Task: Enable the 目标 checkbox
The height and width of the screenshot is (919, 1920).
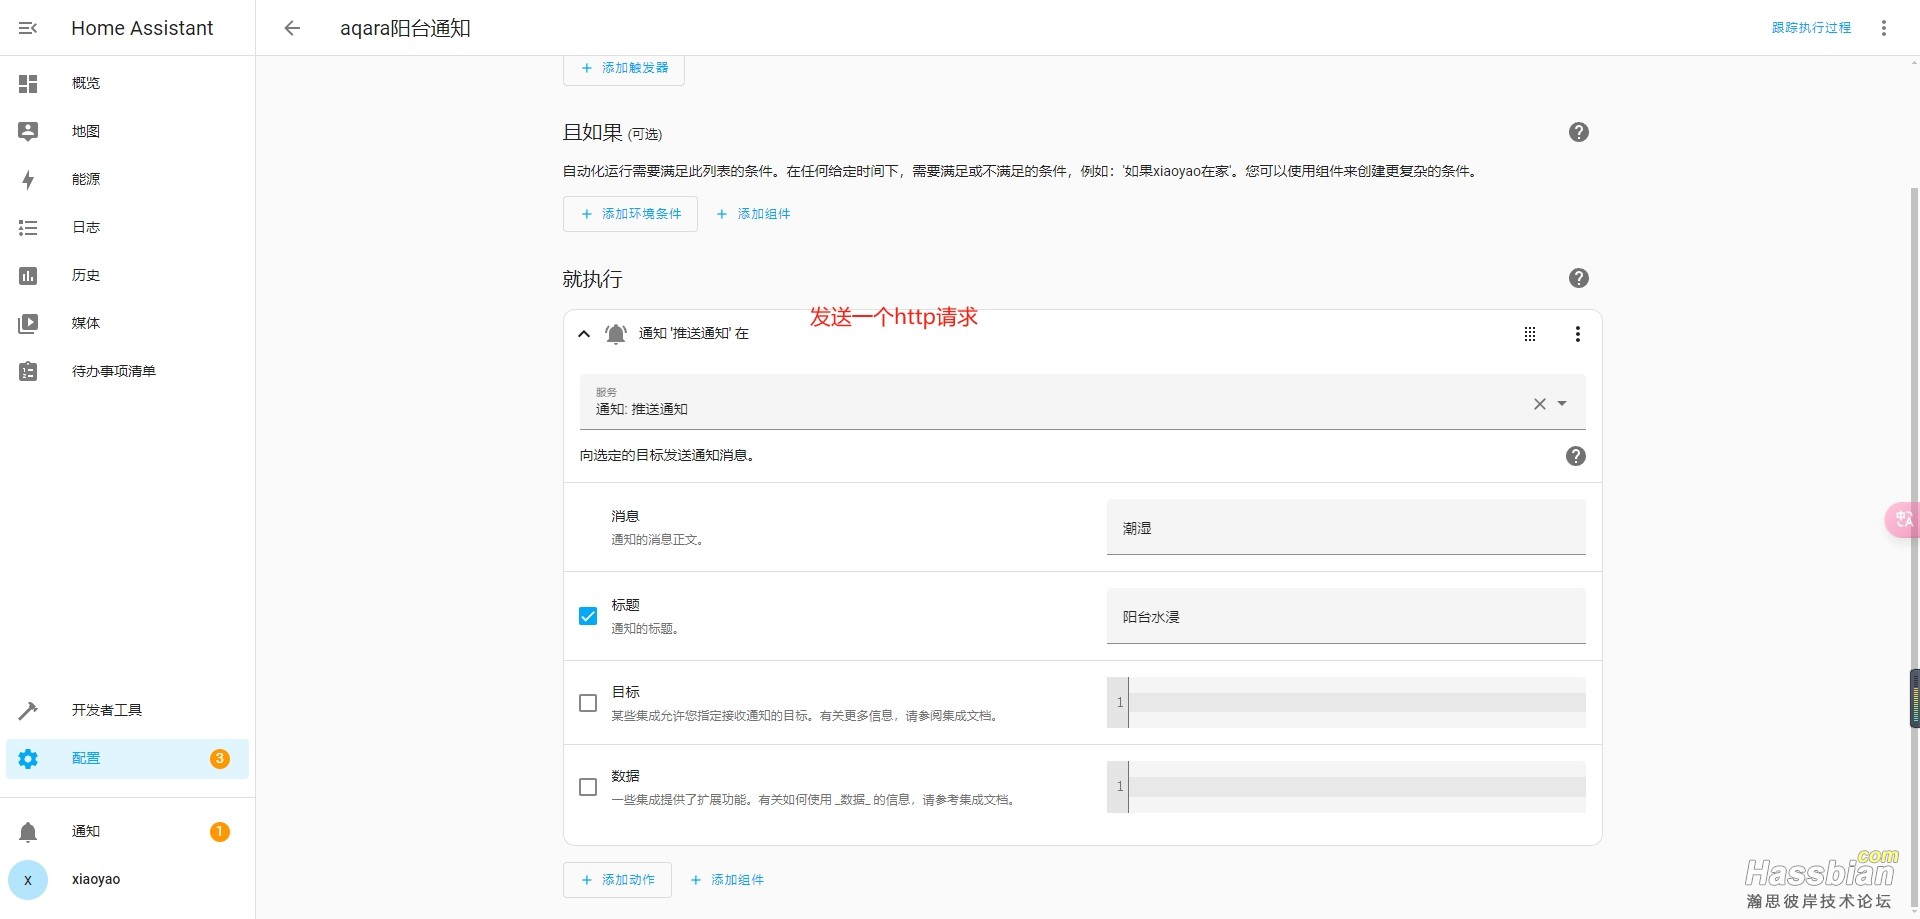Action: [x=588, y=703]
